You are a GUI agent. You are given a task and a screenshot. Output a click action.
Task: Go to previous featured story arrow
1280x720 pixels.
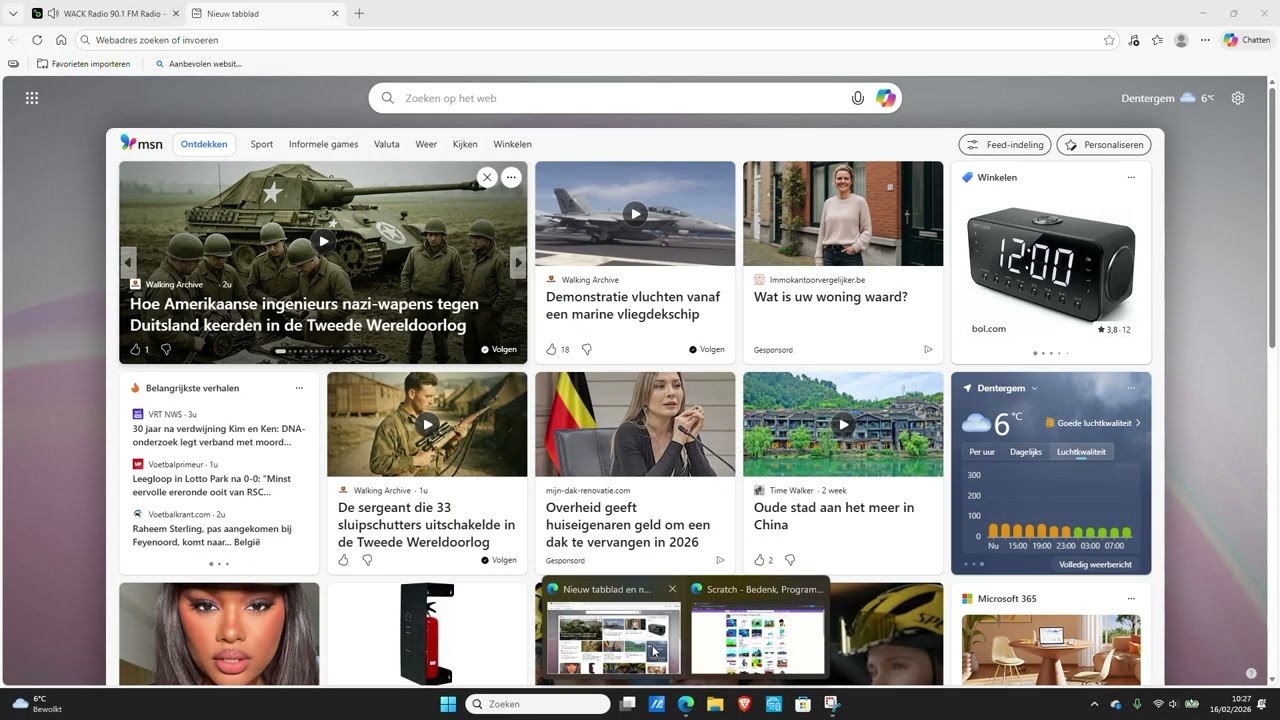pyautogui.click(x=128, y=263)
